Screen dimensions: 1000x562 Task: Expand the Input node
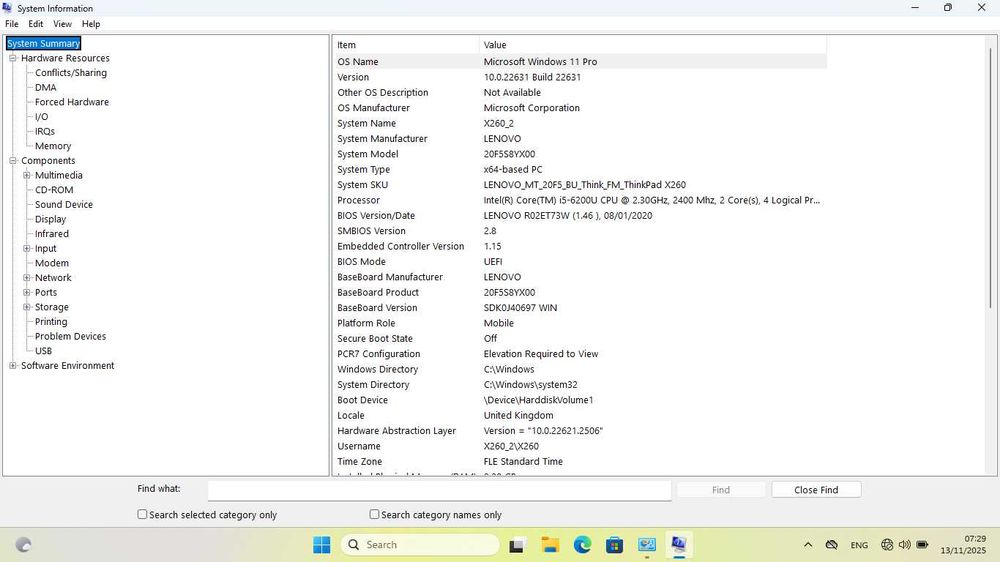27,249
